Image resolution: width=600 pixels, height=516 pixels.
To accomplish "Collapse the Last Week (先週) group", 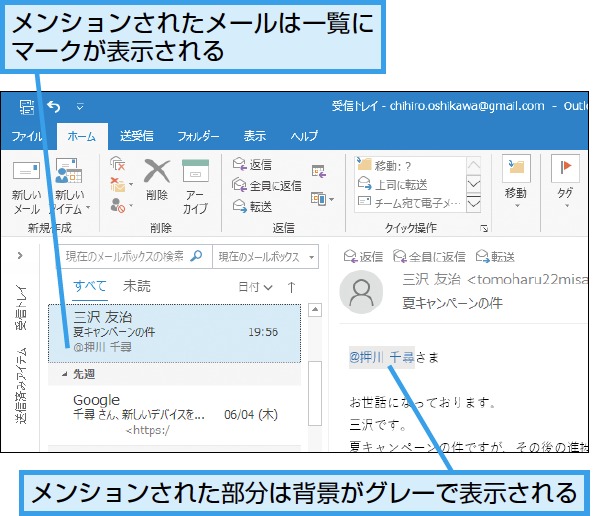I will coord(64,374).
